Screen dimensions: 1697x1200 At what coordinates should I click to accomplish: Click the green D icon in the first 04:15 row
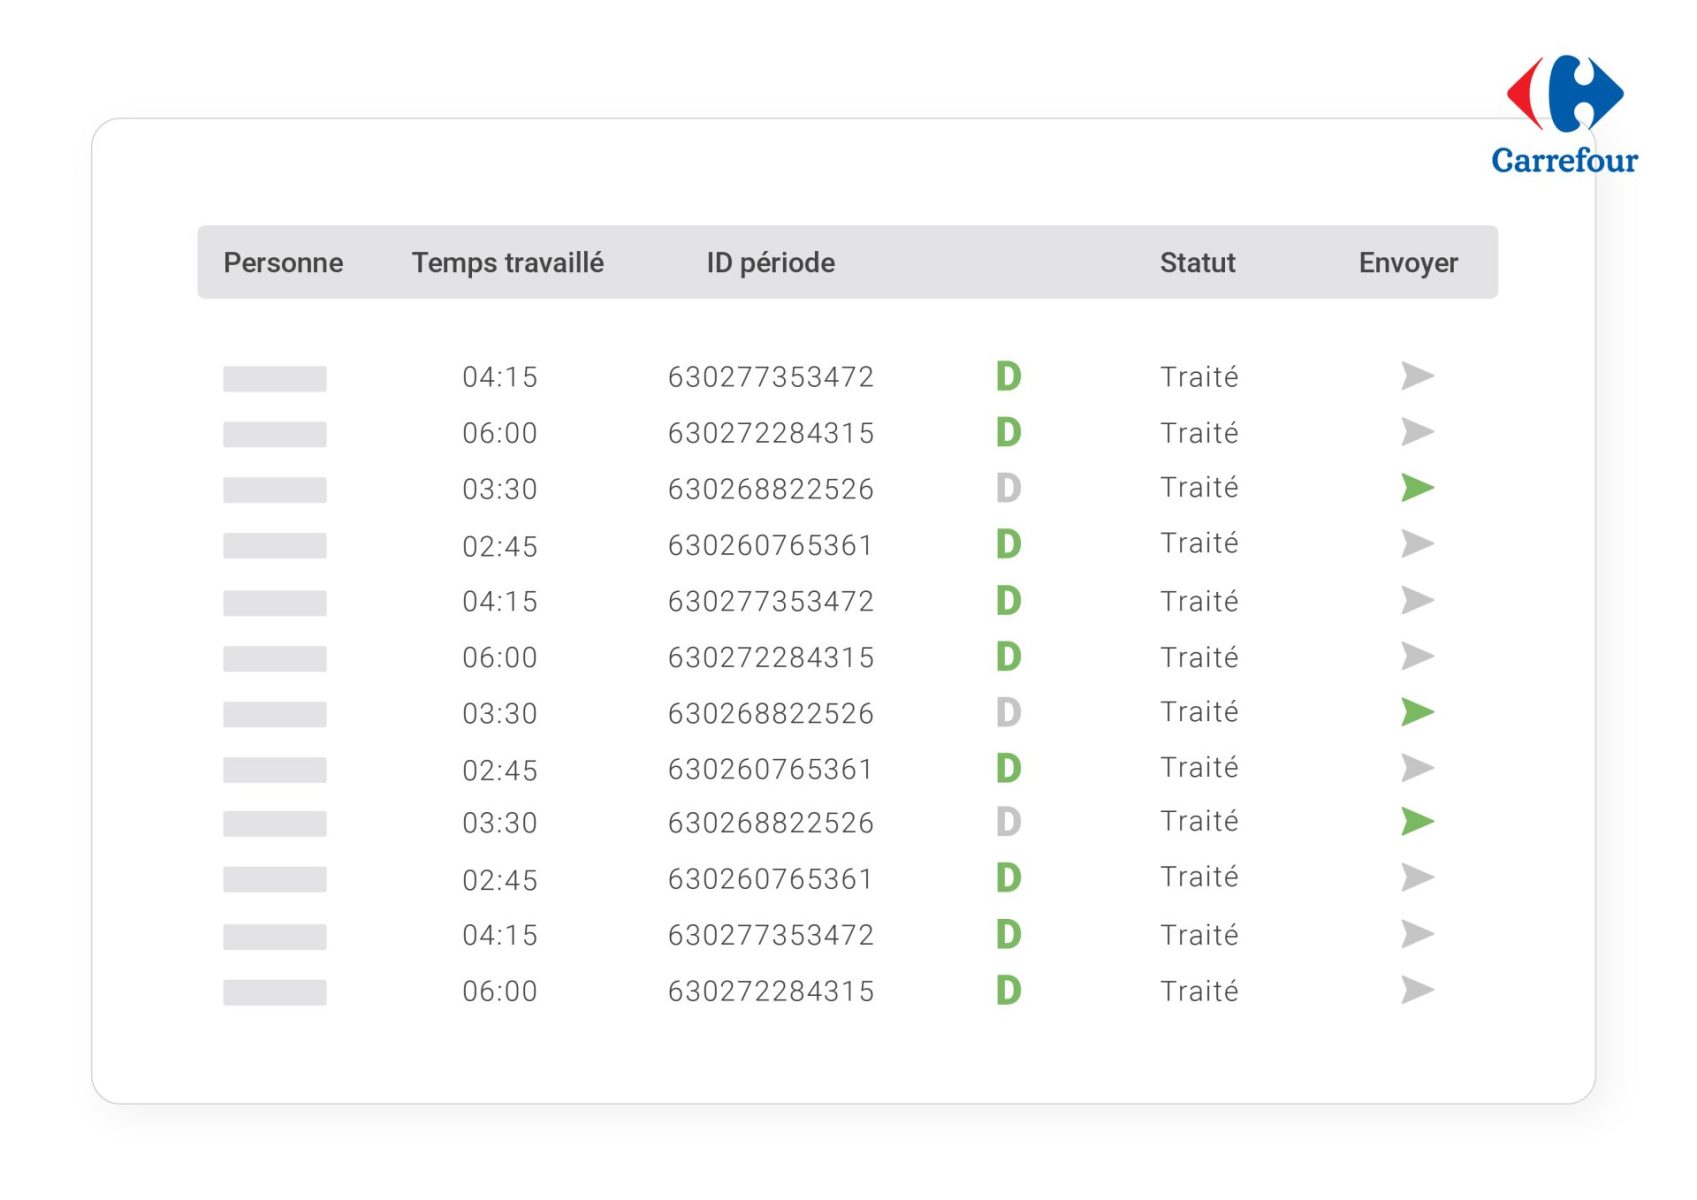(x=1009, y=376)
